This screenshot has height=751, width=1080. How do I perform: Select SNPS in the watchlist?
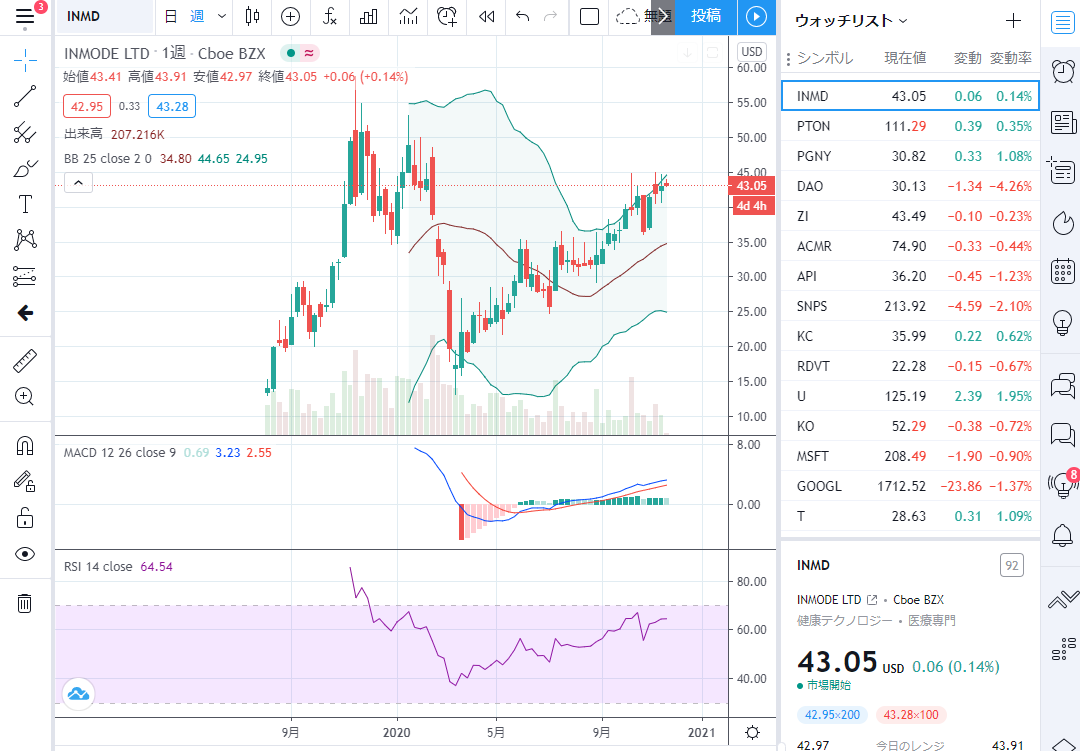pyautogui.click(x=910, y=306)
